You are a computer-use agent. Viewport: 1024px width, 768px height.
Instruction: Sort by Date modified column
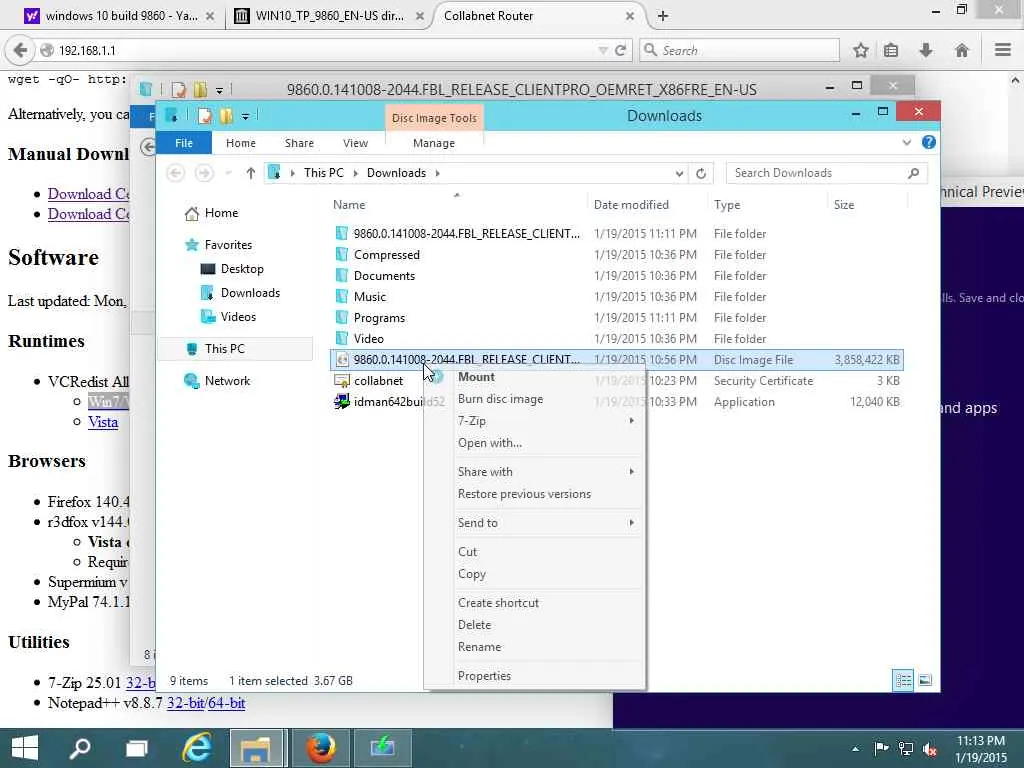coord(631,205)
